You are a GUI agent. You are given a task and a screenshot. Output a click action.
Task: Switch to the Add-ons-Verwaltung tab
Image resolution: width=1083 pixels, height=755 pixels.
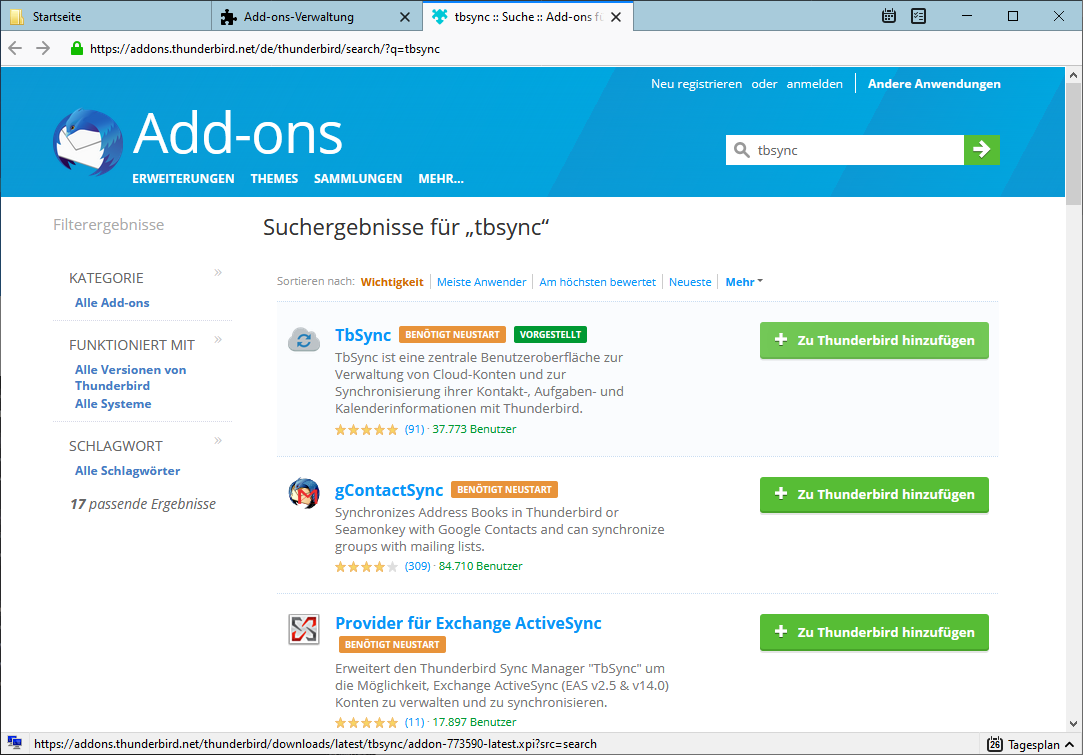pos(298,17)
